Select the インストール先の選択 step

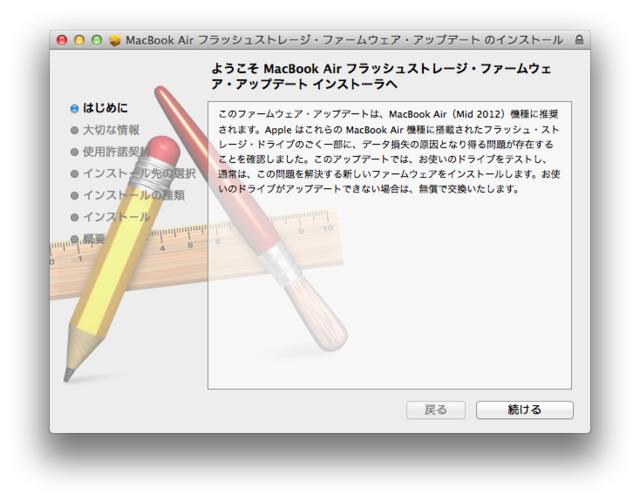pos(139,173)
